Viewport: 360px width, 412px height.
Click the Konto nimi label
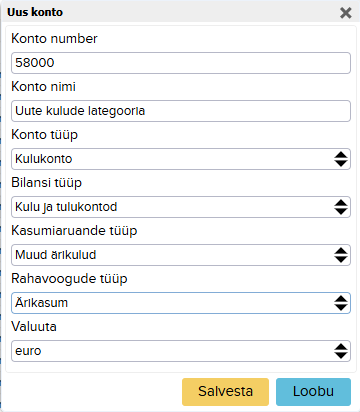click(43, 87)
